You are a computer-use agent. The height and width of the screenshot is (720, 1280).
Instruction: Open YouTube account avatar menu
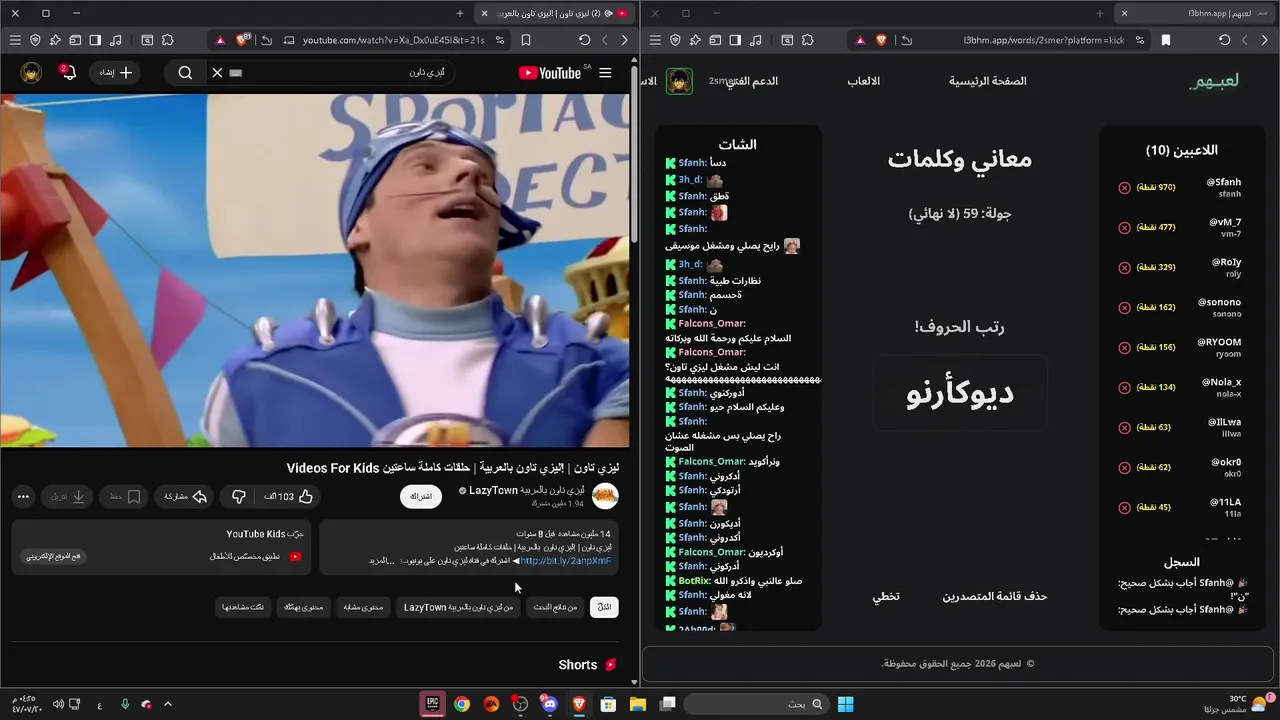31,73
